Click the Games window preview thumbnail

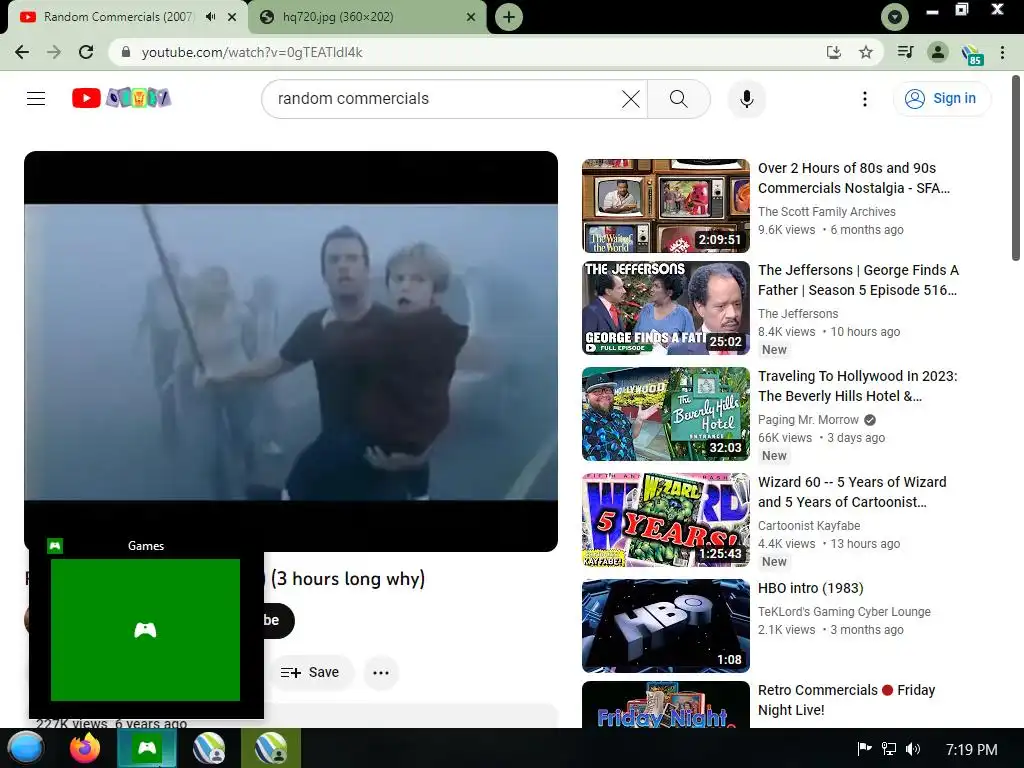click(145, 630)
